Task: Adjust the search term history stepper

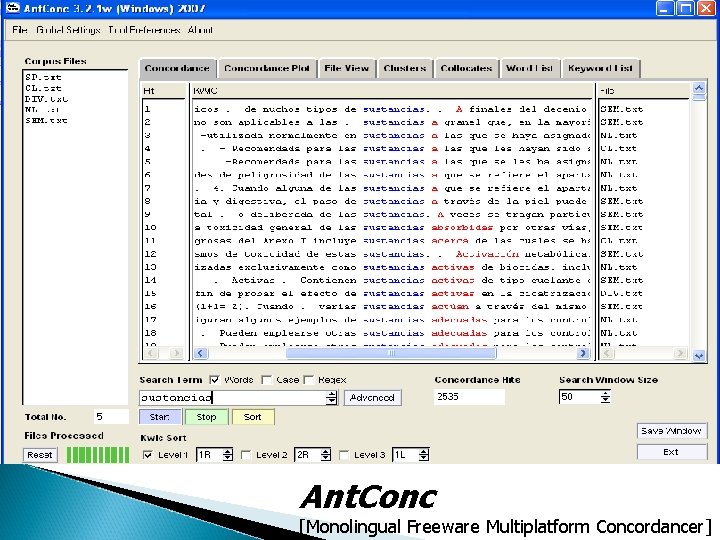Action: coord(332,398)
